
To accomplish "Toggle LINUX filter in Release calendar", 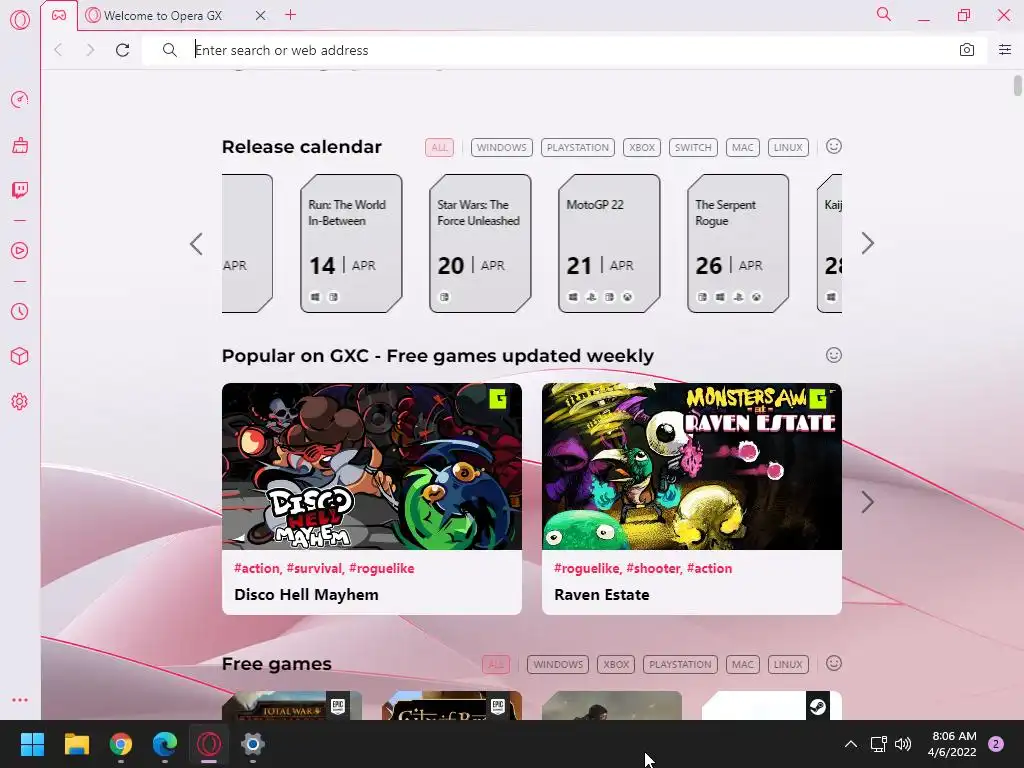I will (x=788, y=148).
